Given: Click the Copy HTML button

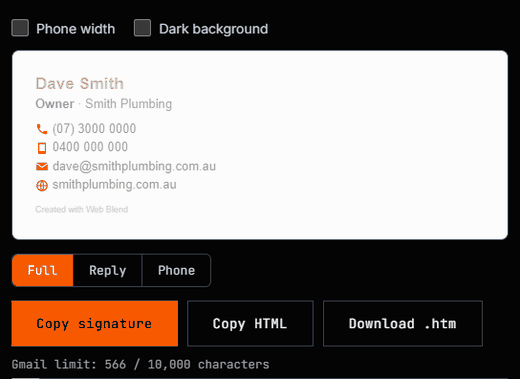Looking at the screenshot, I should (250, 324).
